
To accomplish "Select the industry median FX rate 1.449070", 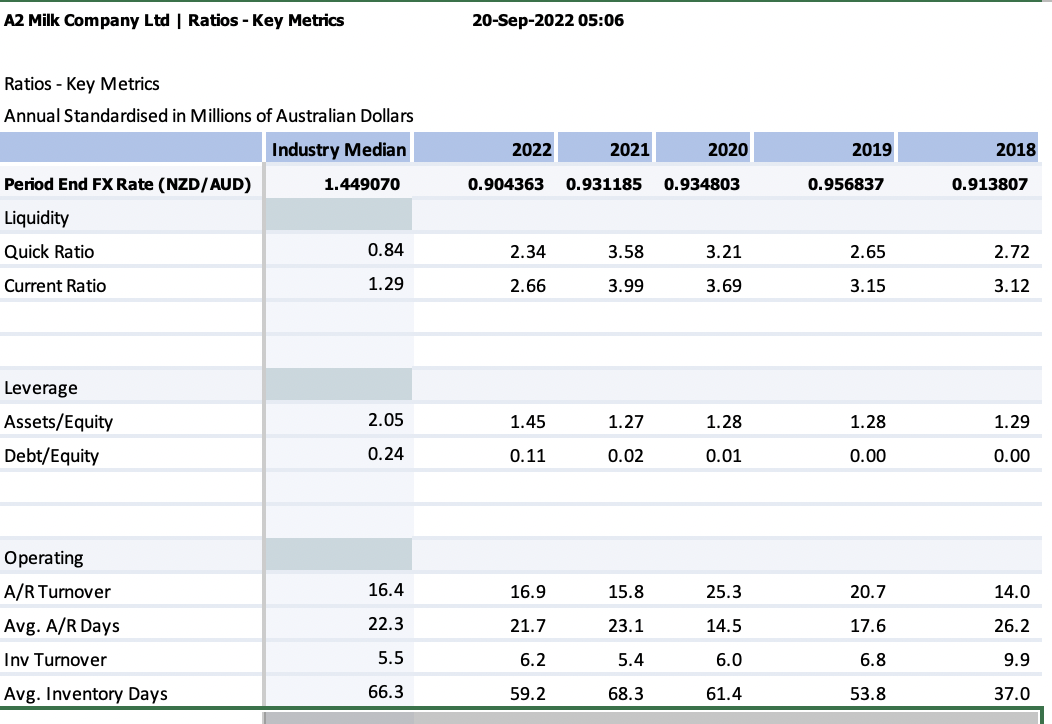I will click(362, 184).
